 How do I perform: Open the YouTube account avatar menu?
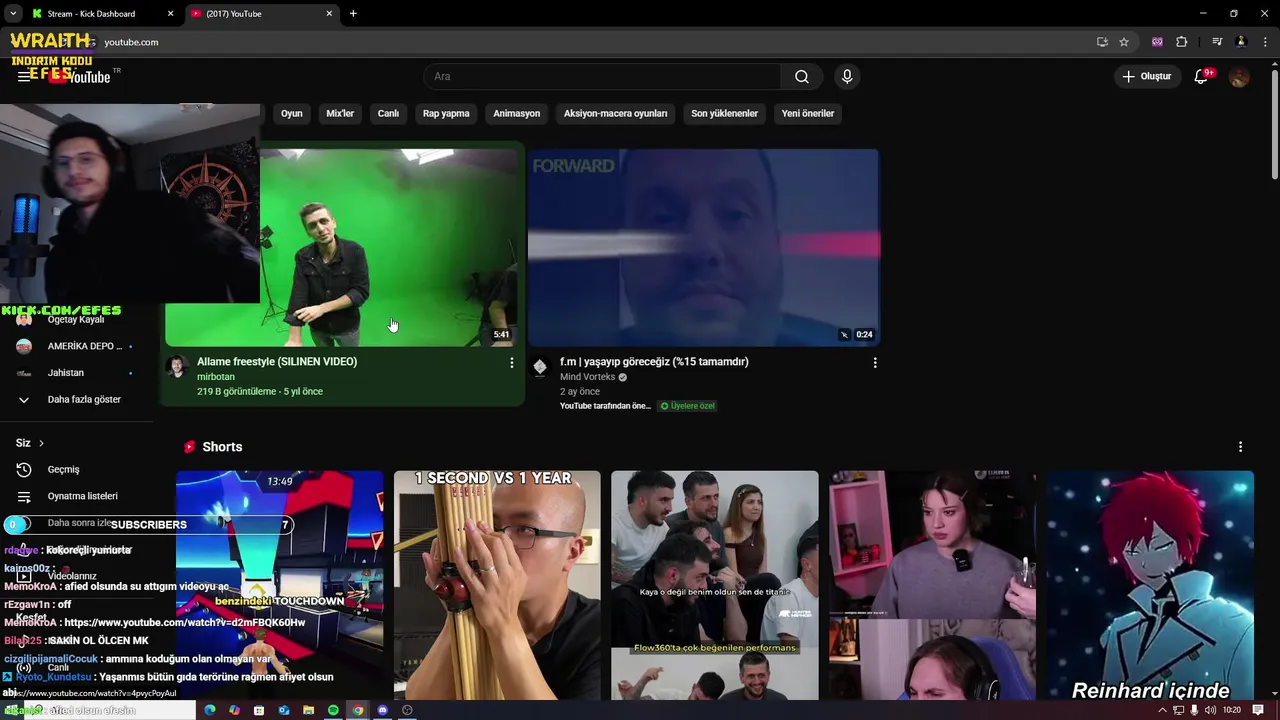[x=1239, y=77]
